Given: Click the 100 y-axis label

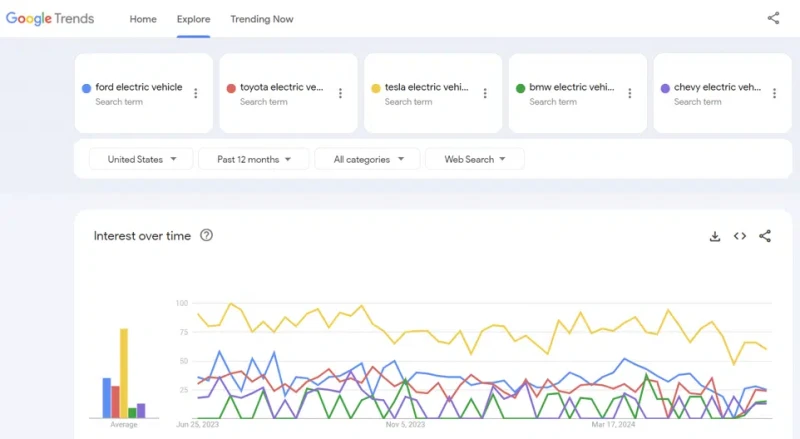Looking at the screenshot, I should 182,303.
